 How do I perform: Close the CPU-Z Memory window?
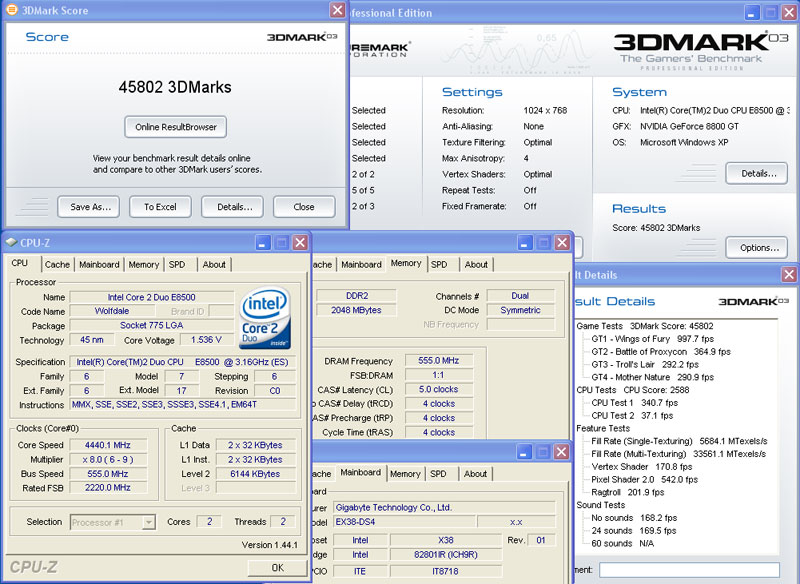click(562, 242)
